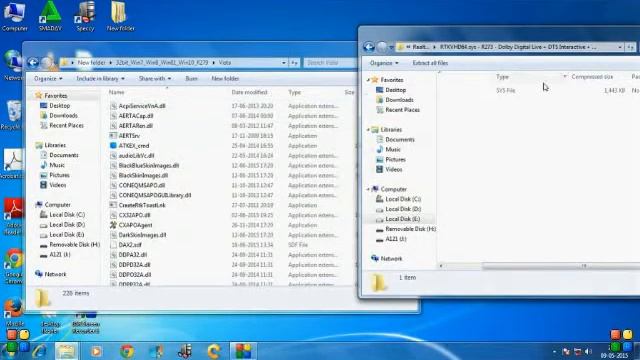The image size is (640, 360).
Task: Sort by Type column in left window
Action: point(294,92)
